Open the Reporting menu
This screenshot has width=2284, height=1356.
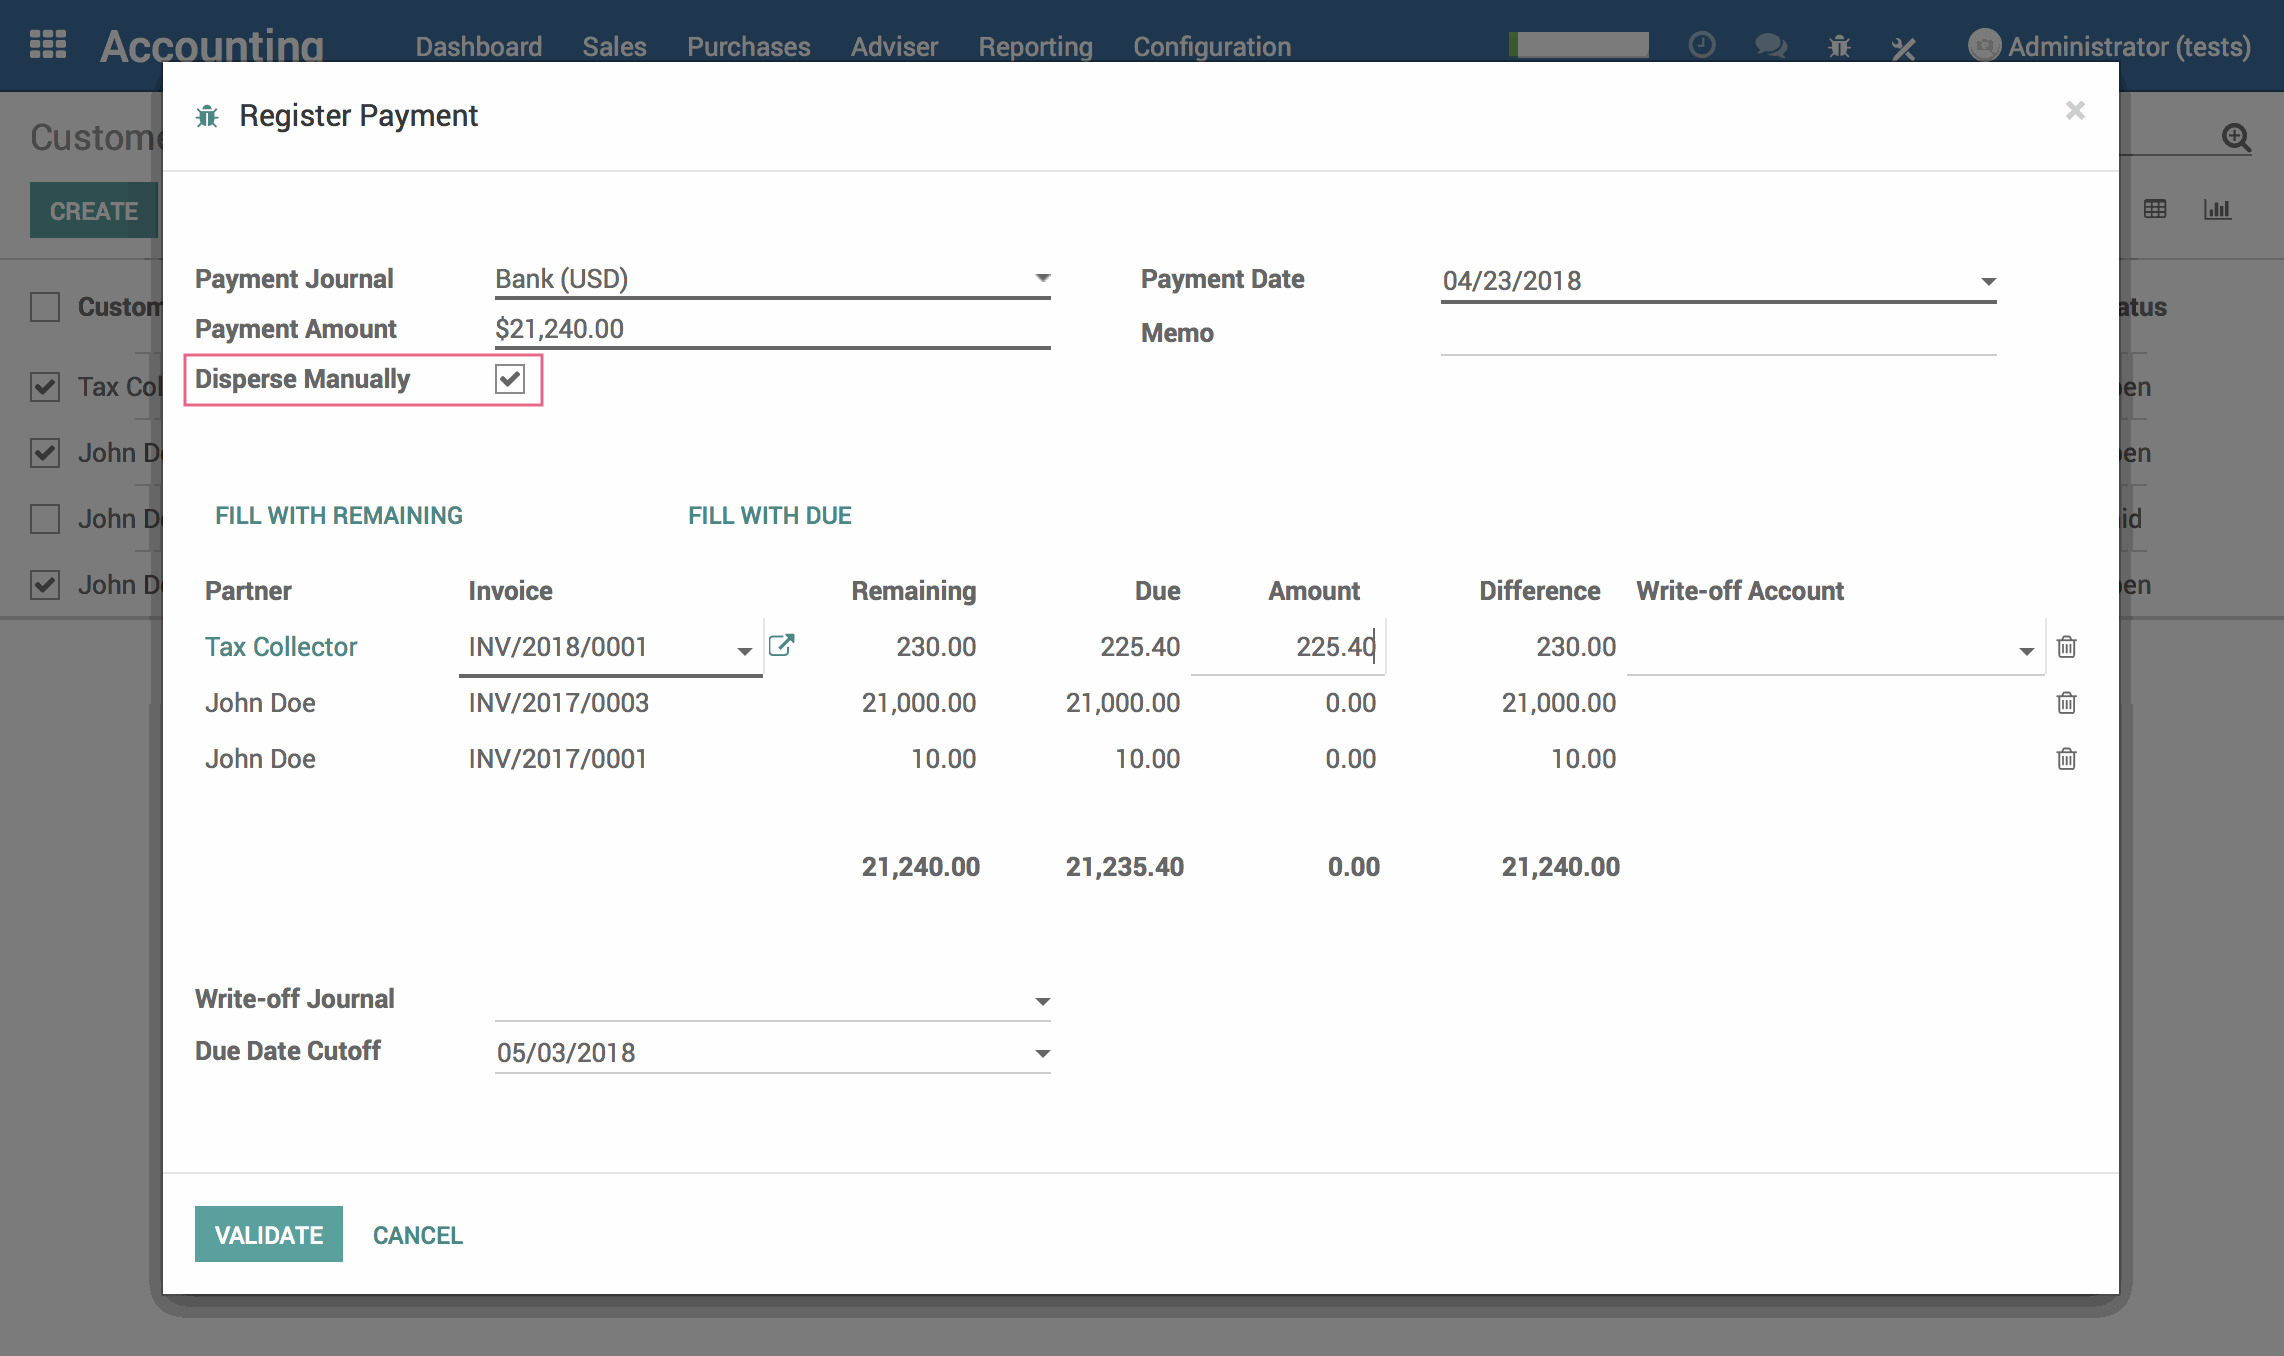[x=1035, y=47]
